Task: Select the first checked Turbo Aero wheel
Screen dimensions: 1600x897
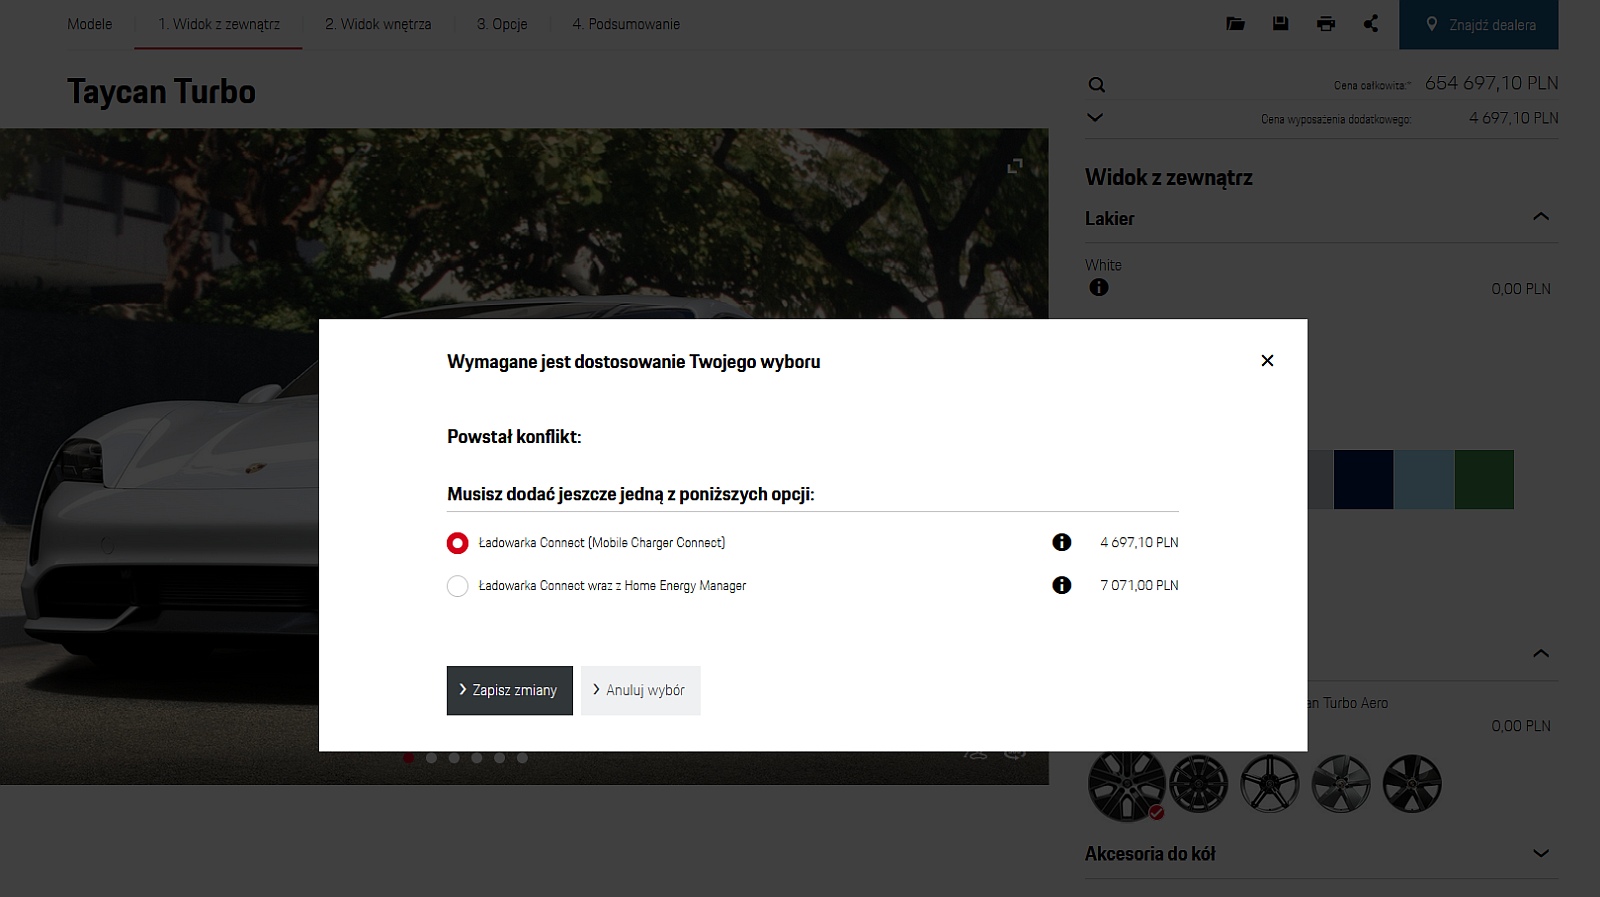Action: (x=1127, y=785)
